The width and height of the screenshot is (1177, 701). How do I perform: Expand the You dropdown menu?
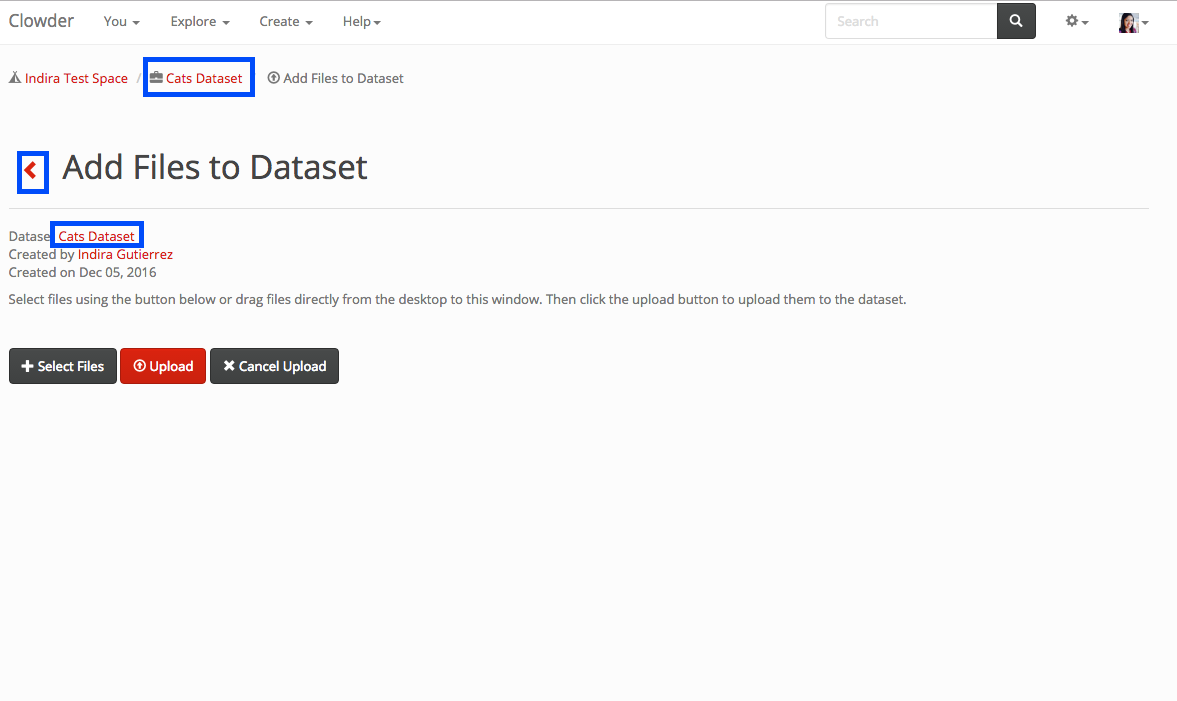click(x=121, y=21)
